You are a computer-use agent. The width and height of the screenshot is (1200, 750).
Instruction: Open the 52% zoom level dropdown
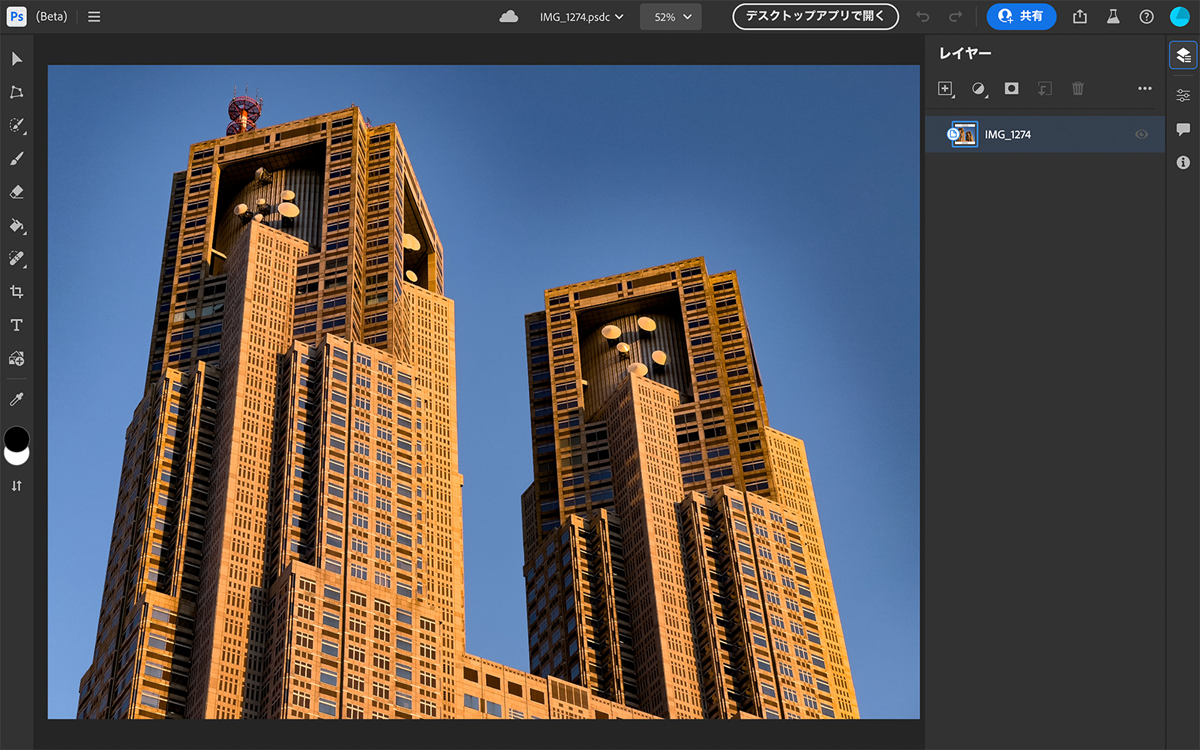671,17
